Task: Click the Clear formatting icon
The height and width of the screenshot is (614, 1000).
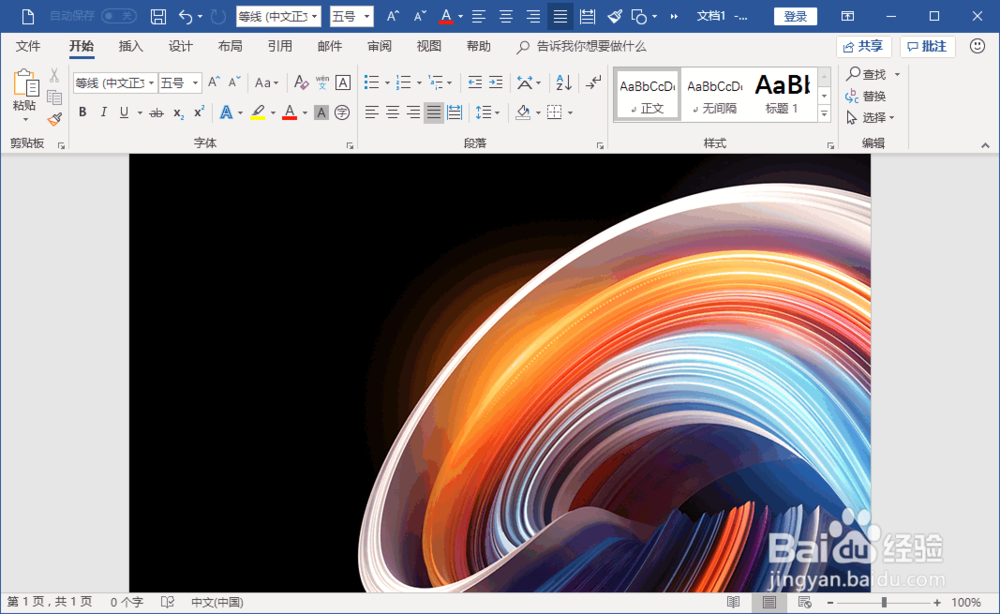Action: pyautogui.click(x=301, y=82)
